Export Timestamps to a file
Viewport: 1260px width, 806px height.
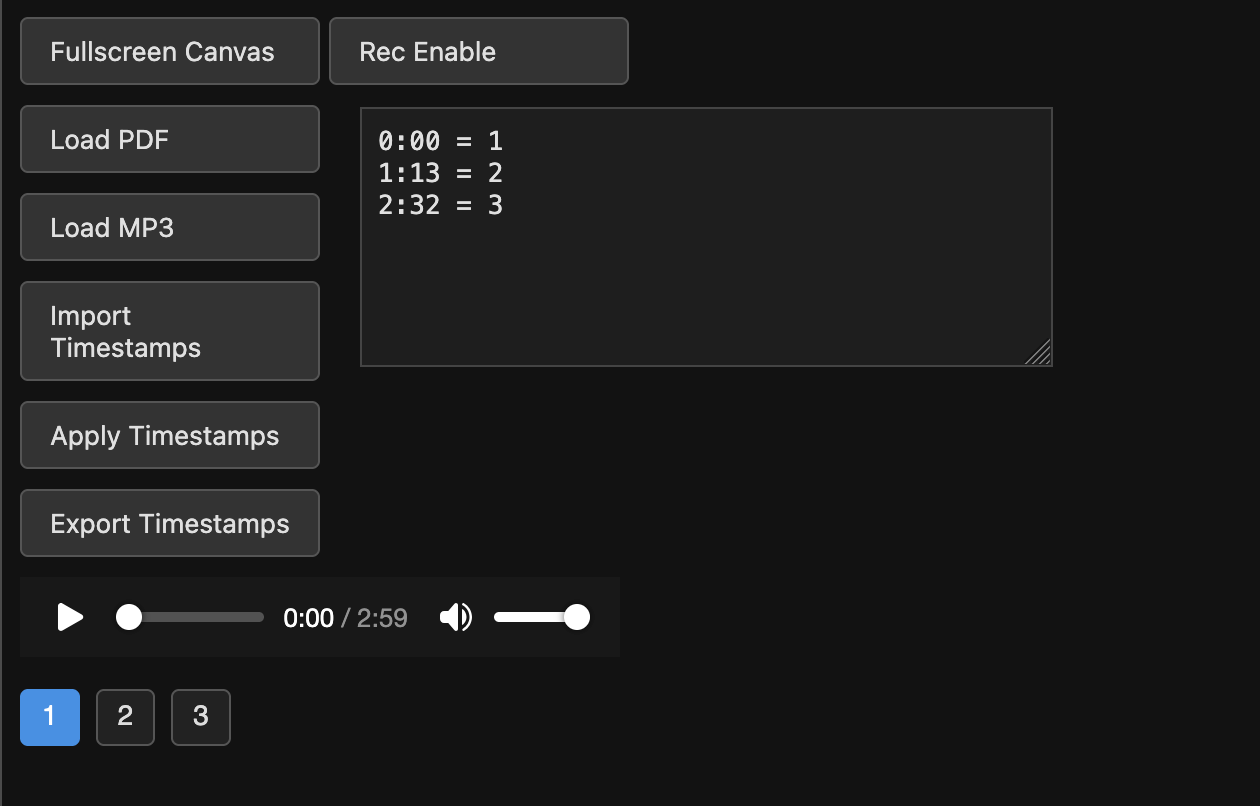tap(170, 523)
